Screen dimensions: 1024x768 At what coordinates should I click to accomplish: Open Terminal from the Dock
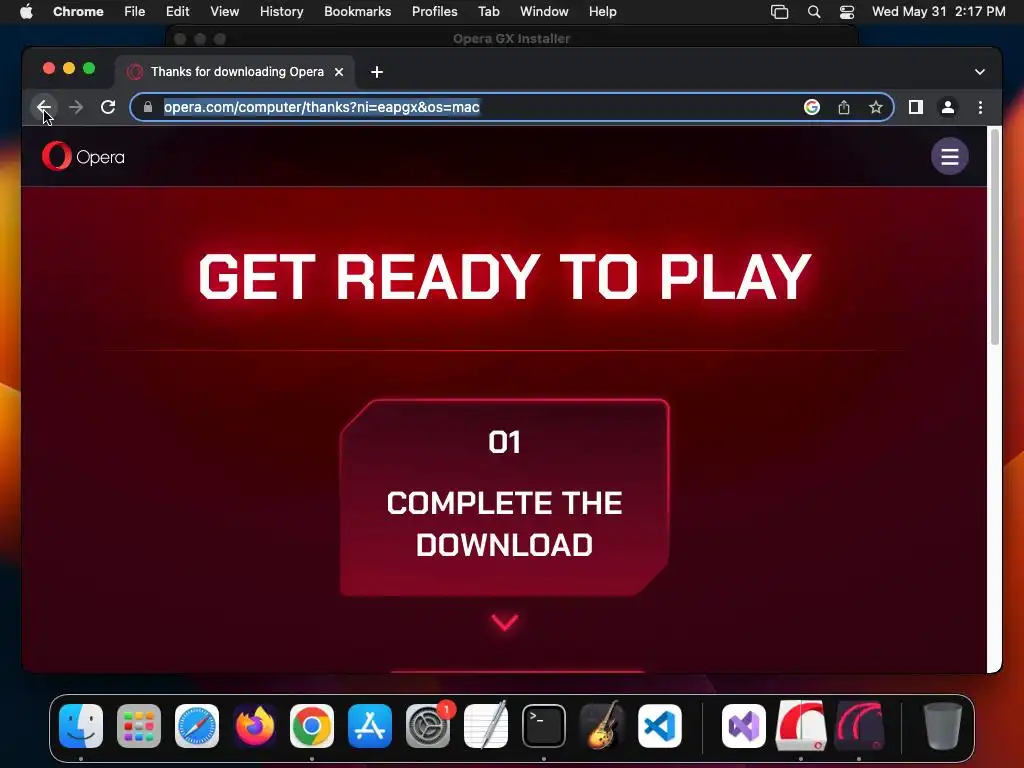tap(544, 726)
